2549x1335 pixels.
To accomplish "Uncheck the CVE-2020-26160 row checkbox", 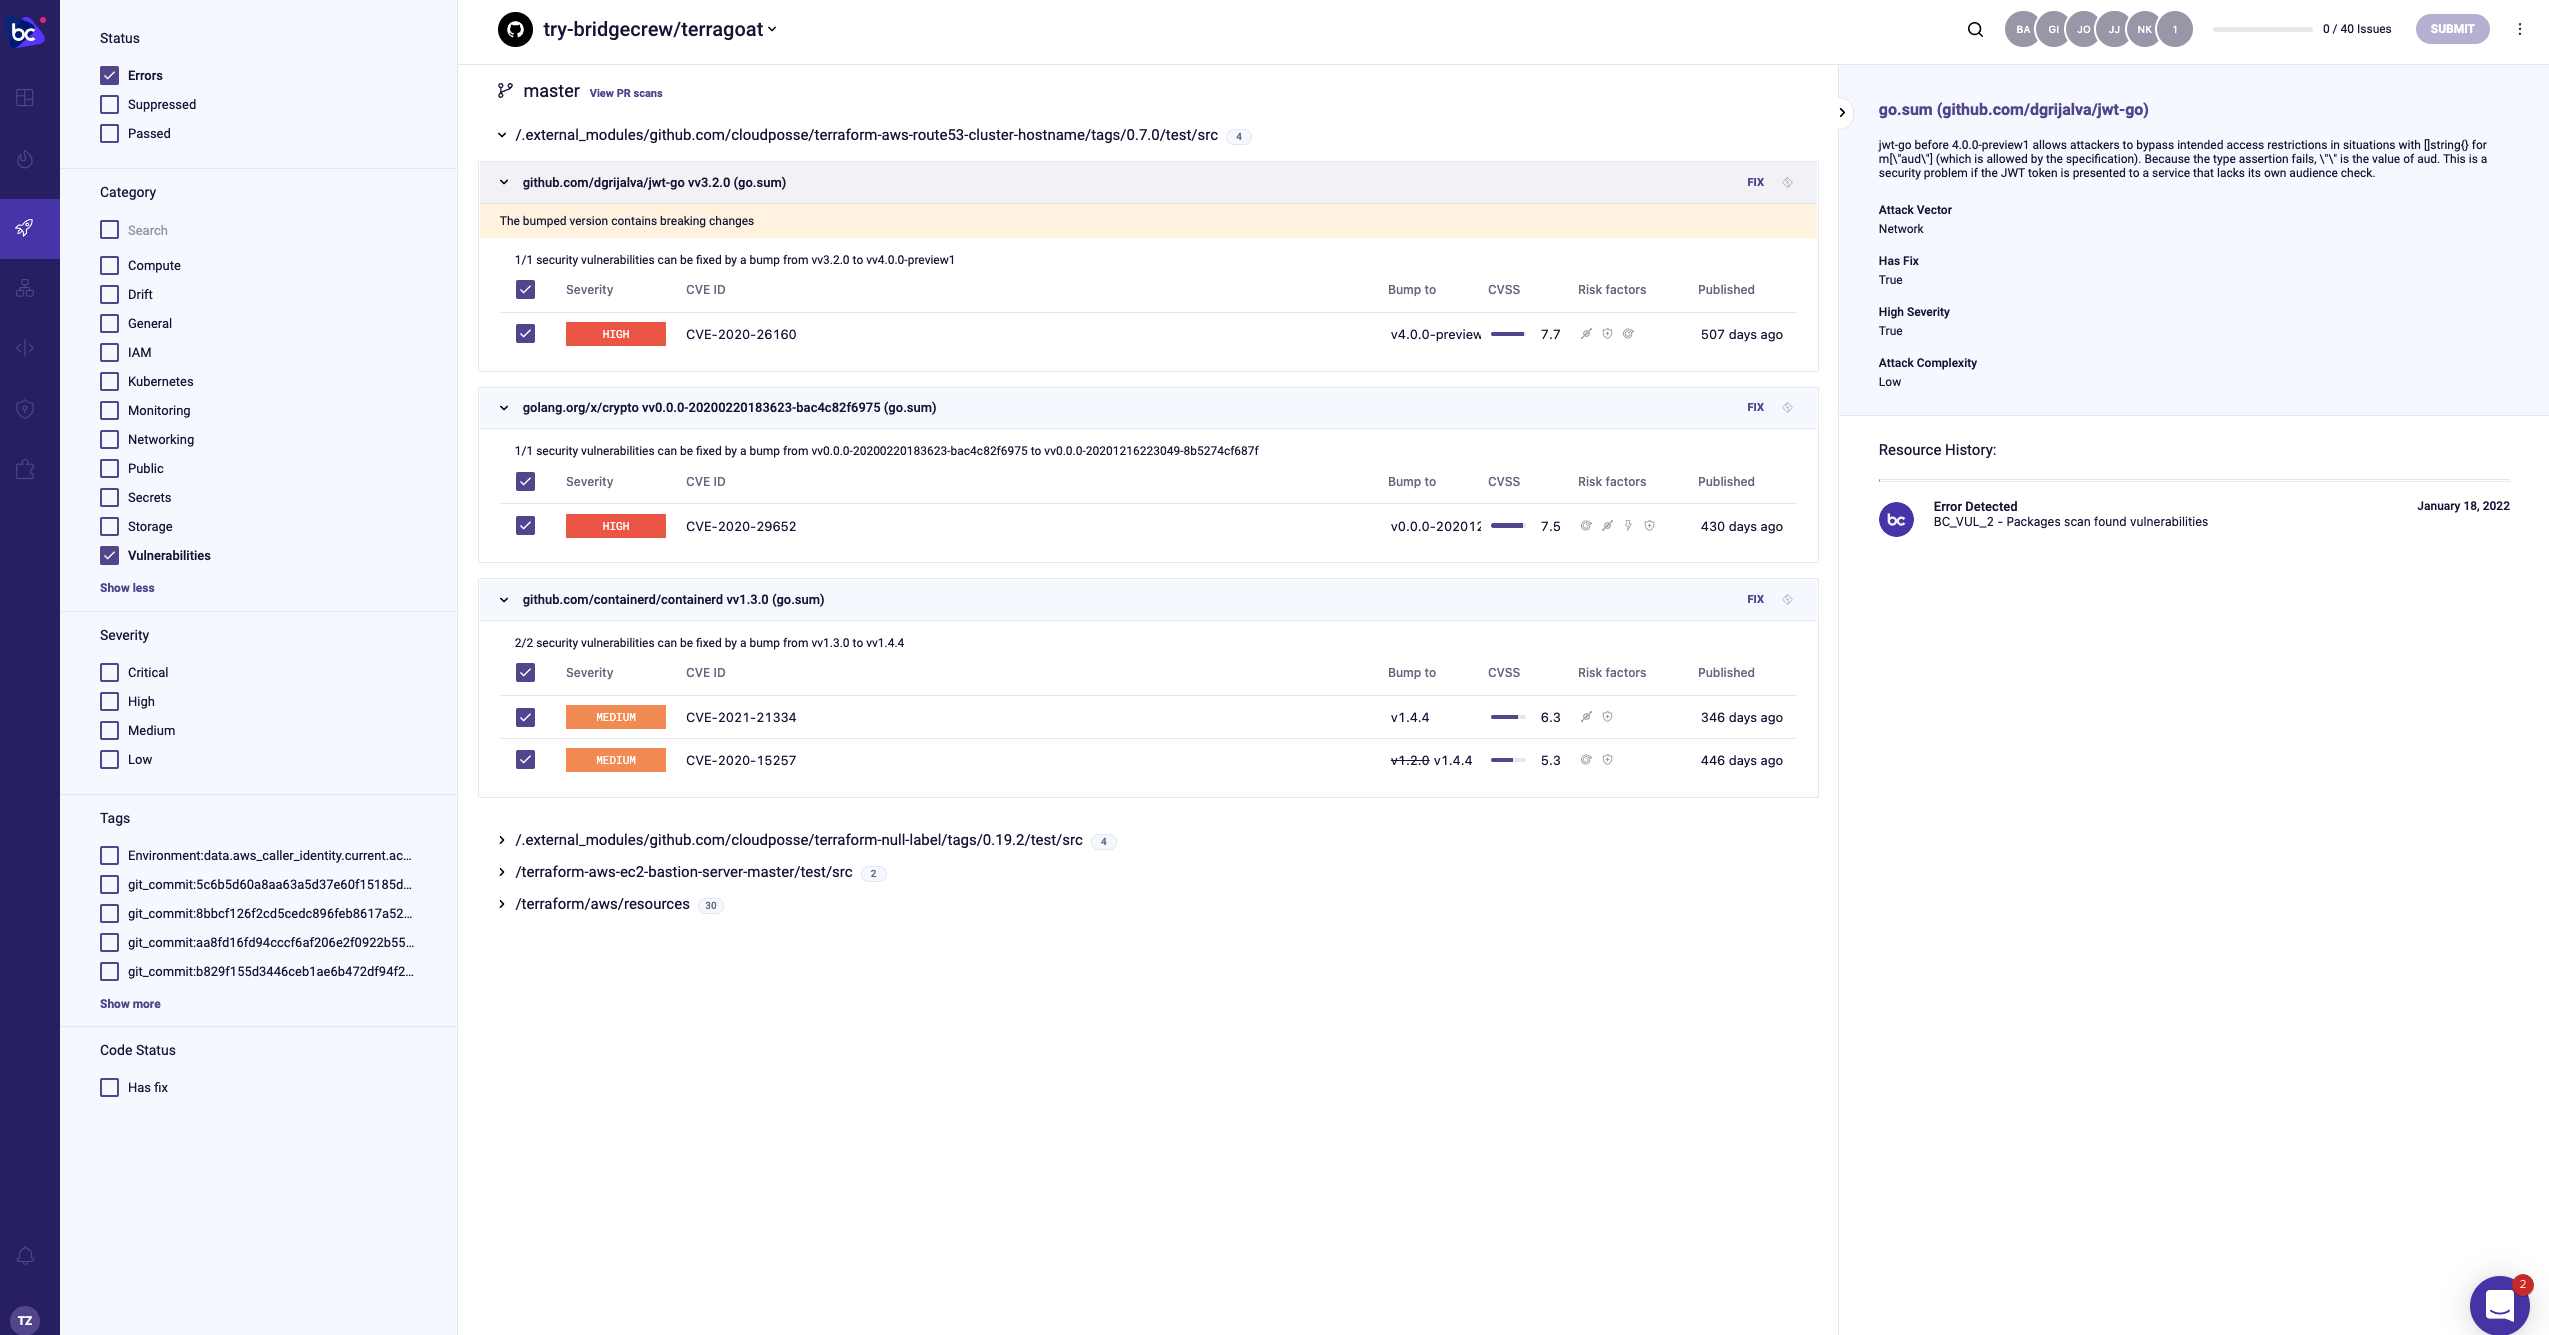I will 525,334.
